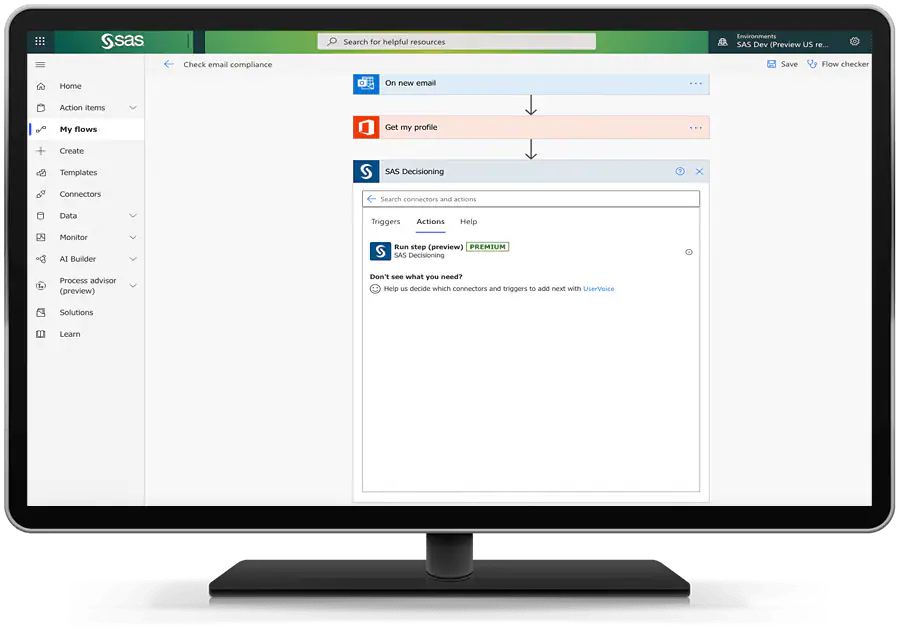Click the SAS Decisioning step title

[414, 172]
